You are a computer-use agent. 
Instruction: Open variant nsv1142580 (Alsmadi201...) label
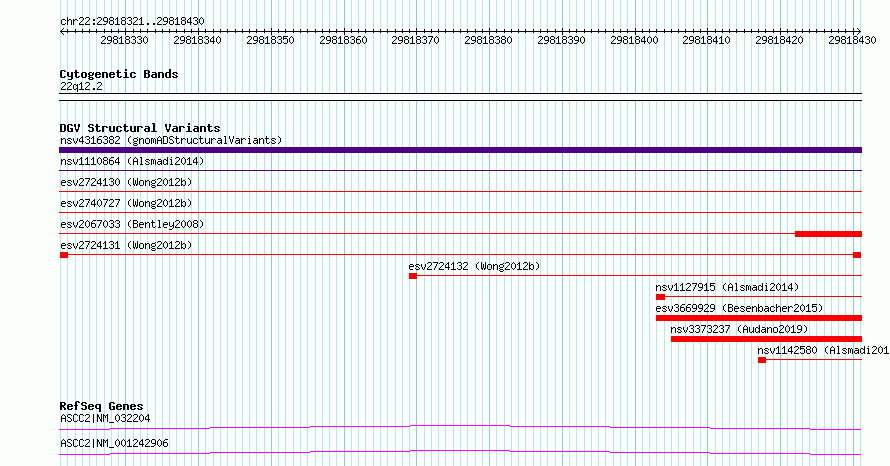pyautogui.click(x=823, y=350)
